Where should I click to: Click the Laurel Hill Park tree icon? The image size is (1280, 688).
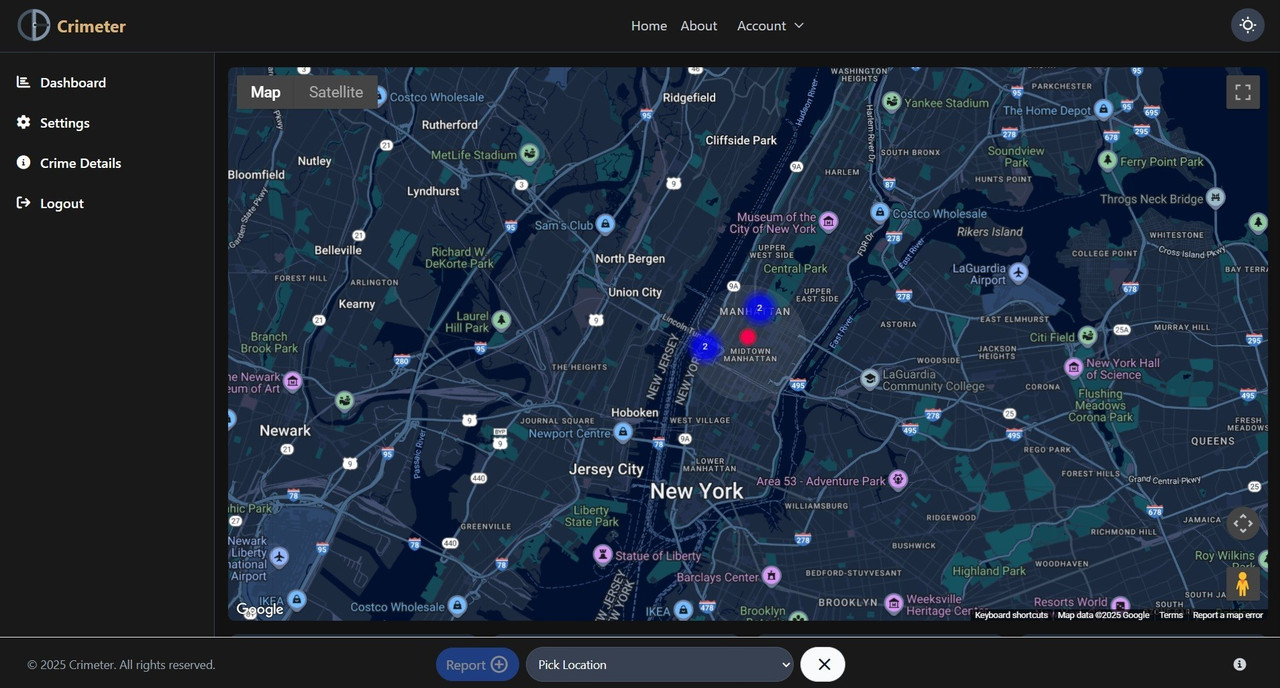[502, 320]
